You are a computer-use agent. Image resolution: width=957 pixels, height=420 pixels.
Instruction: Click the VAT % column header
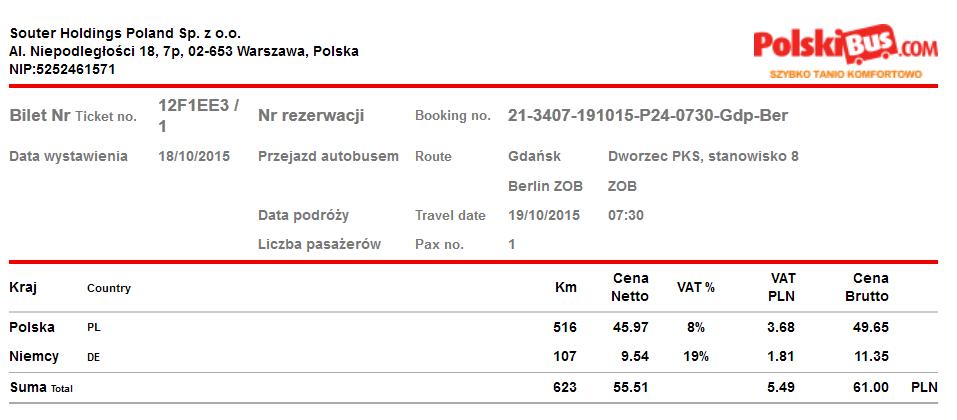[696, 288]
